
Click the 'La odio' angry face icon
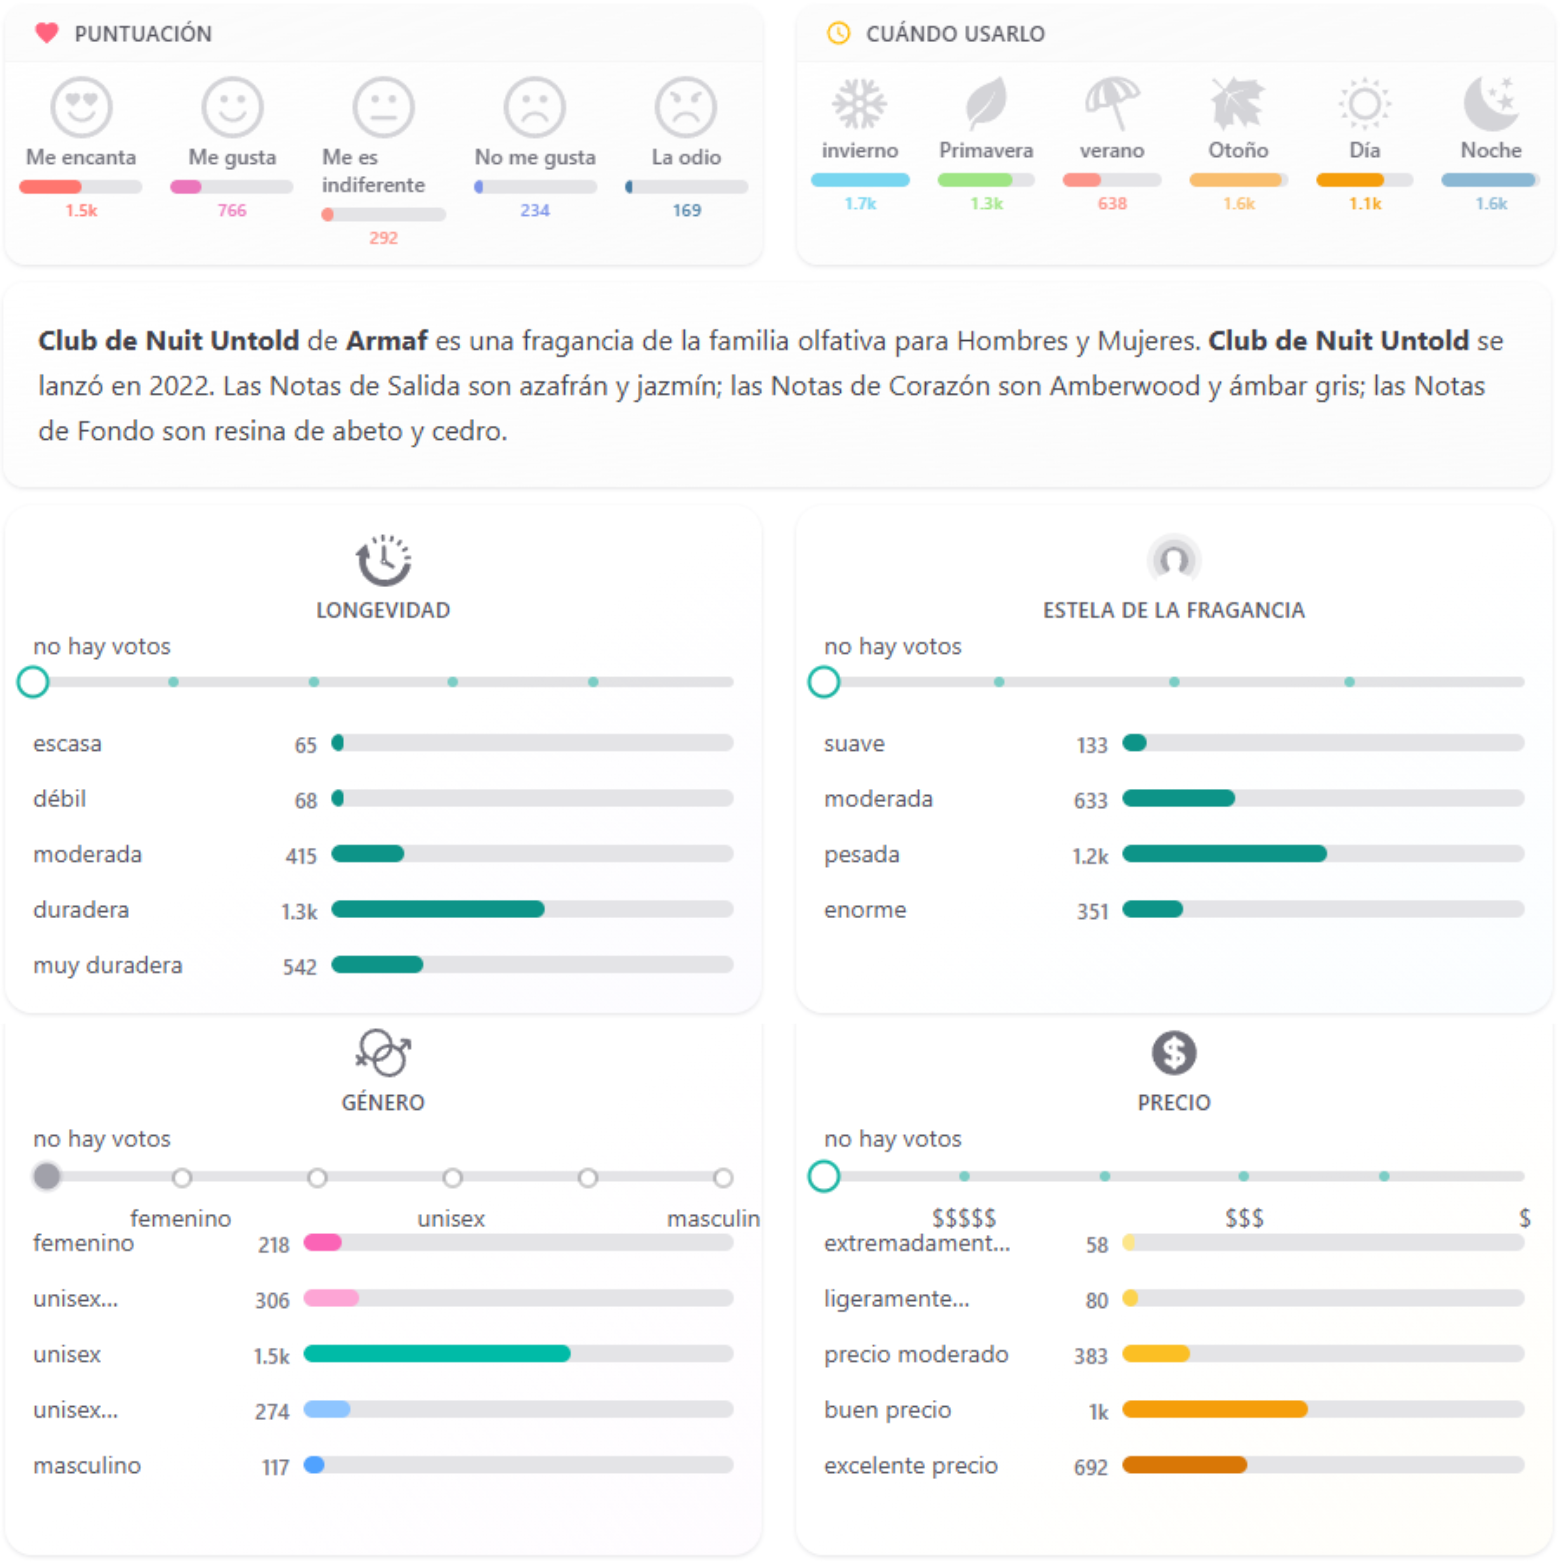pyautogui.click(x=685, y=107)
